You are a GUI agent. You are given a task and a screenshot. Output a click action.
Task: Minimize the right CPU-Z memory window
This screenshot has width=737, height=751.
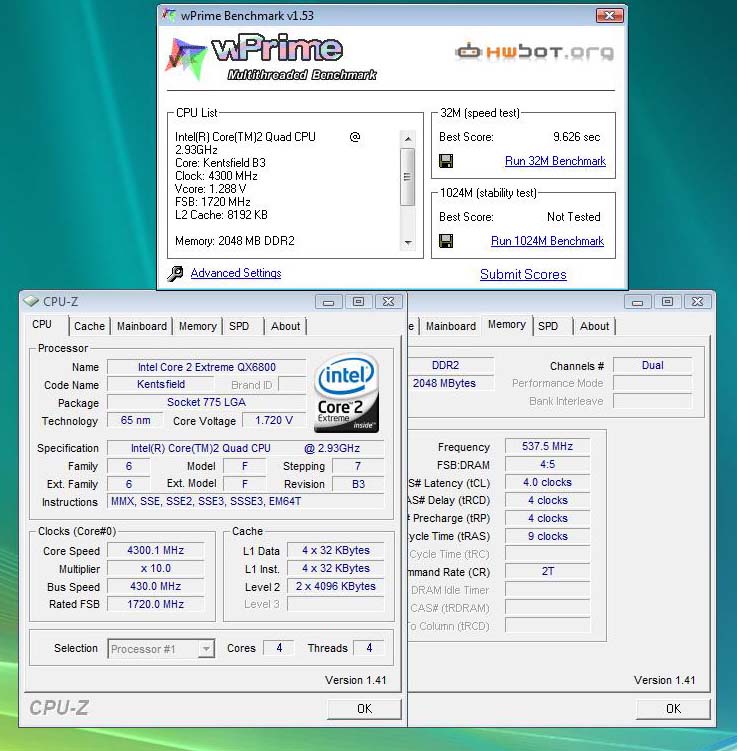pyautogui.click(x=637, y=302)
